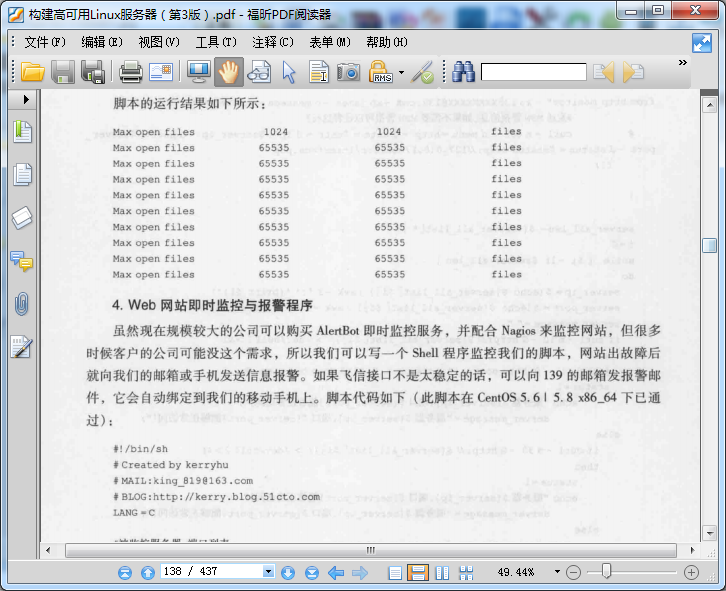Image resolution: width=726 pixels, height=591 pixels.
Task: Click the vertical scrollbar up arrow
Action: pyautogui.click(x=709, y=105)
